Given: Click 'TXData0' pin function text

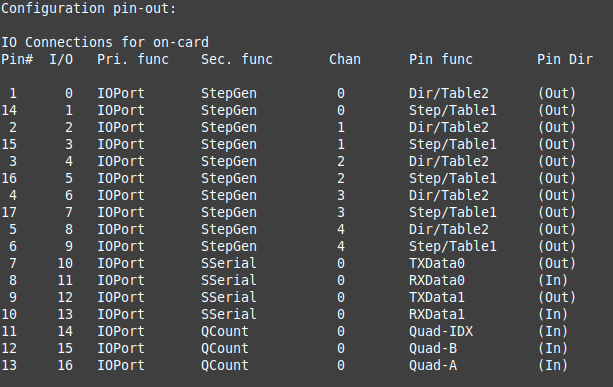Looking at the screenshot, I should coord(437,263).
